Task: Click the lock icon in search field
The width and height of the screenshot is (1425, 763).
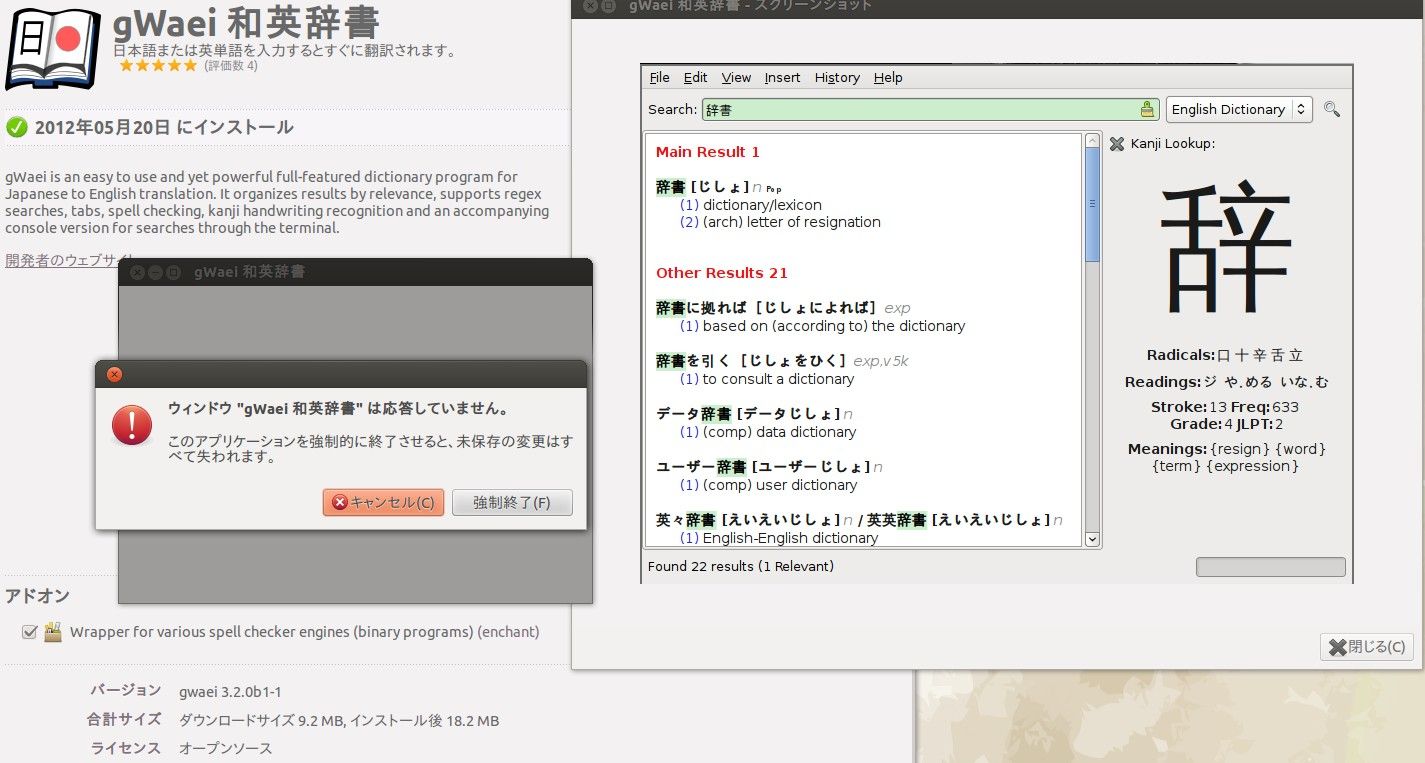Action: point(1147,109)
